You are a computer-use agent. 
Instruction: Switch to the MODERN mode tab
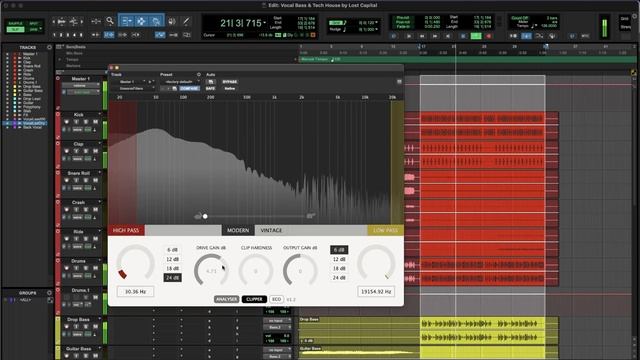238,230
